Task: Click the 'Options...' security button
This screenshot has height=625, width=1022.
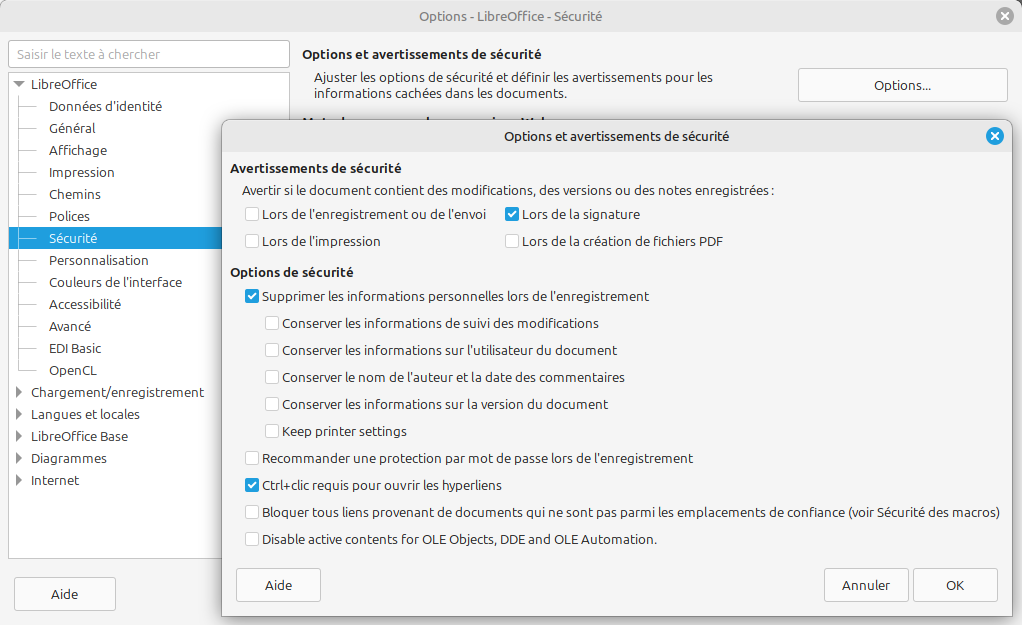Action: click(x=903, y=85)
